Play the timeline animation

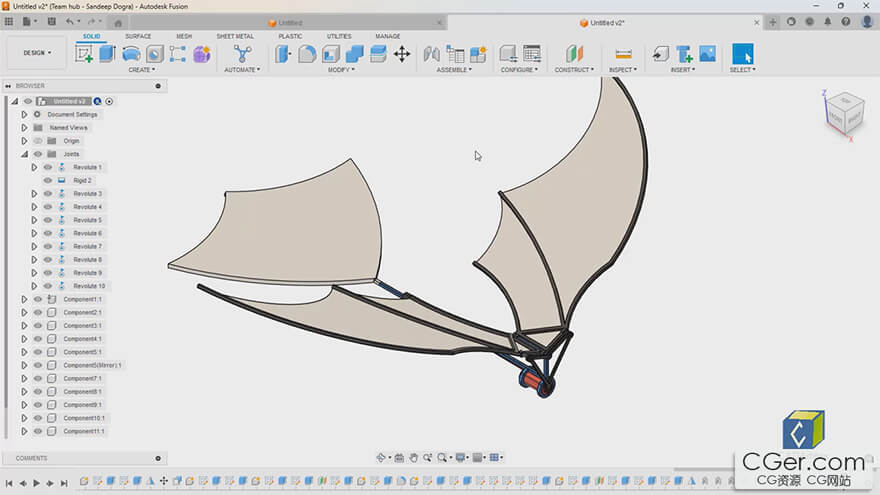pos(36,483)
